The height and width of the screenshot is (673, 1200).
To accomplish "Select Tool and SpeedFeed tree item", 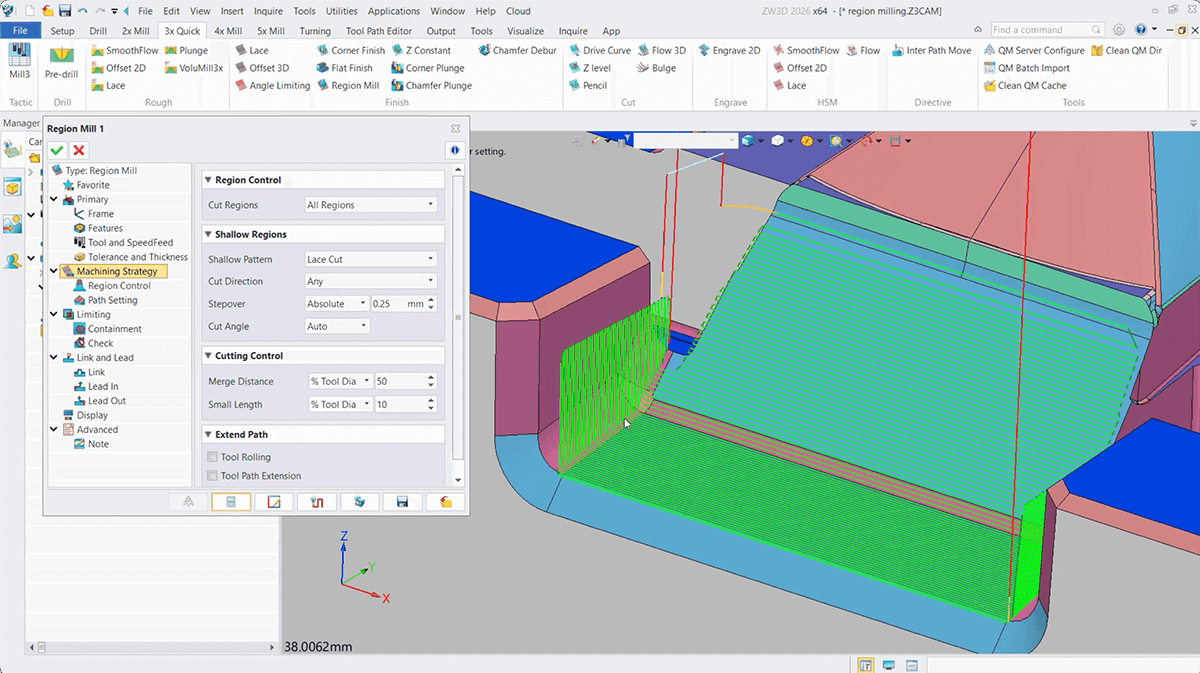I will 130,242.
